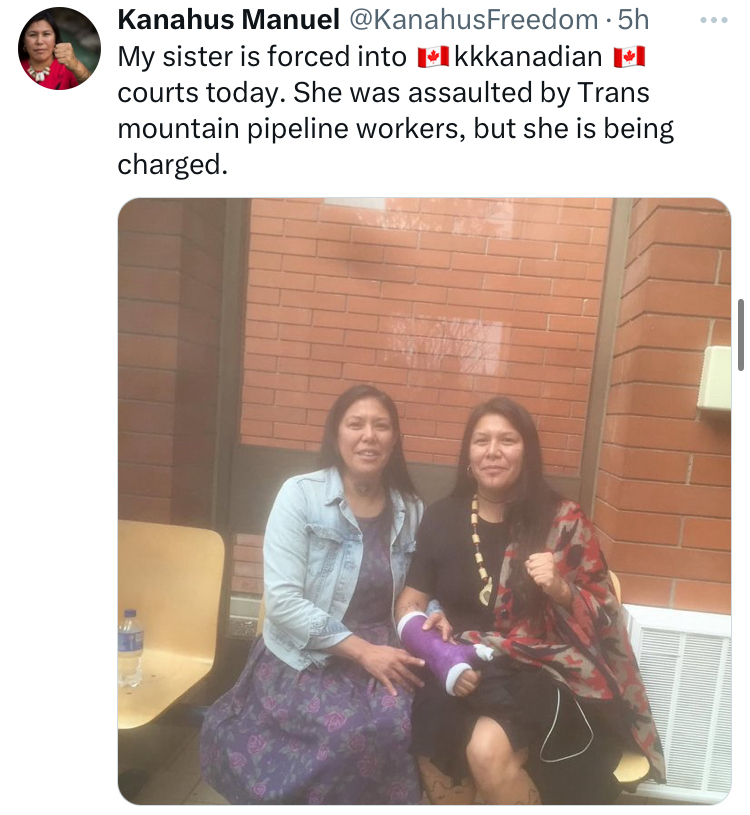The width and height of the screenshot is (750, 815).
Task: Click the water bottle in the photo
Action: [x=130, y=648]
